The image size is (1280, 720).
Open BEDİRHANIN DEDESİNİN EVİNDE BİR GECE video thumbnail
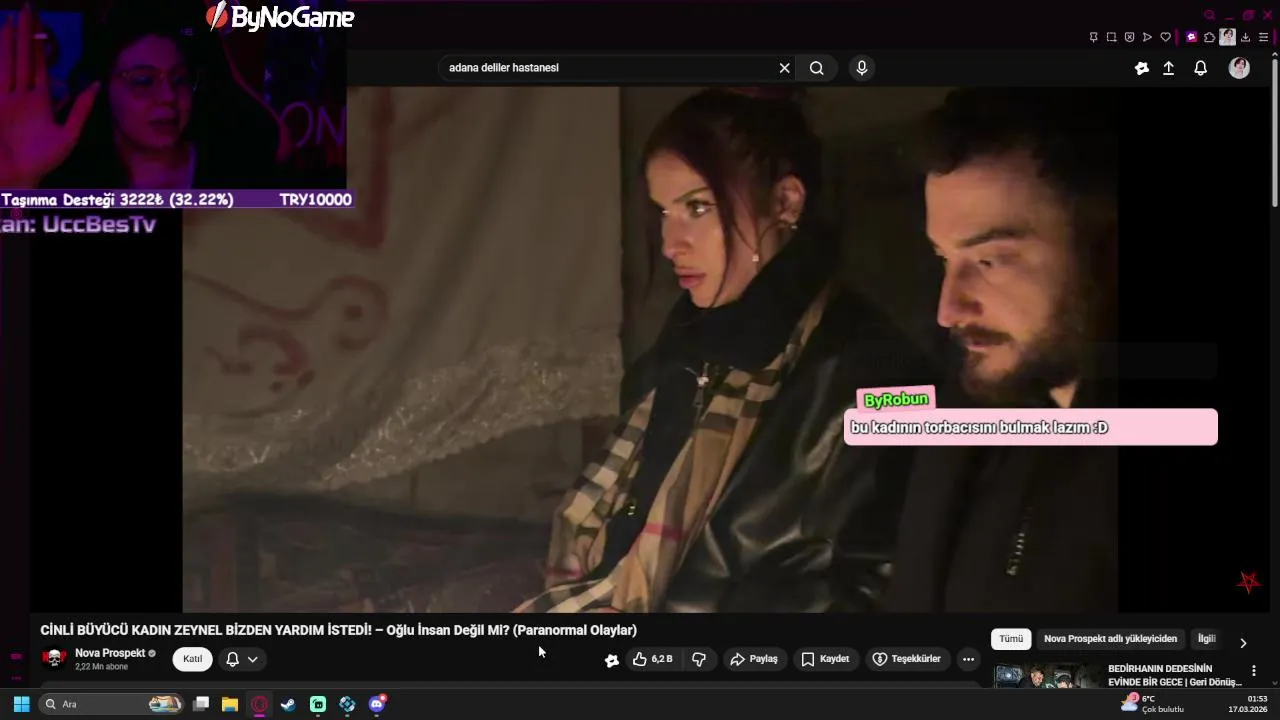1046,676
